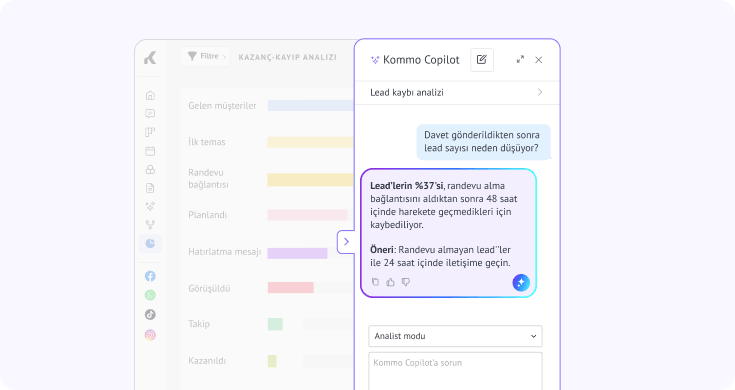The width and height of the screenshot is (735, 390).
Task: Click the Gelen müşteriler bar
Action: (310, 105)
